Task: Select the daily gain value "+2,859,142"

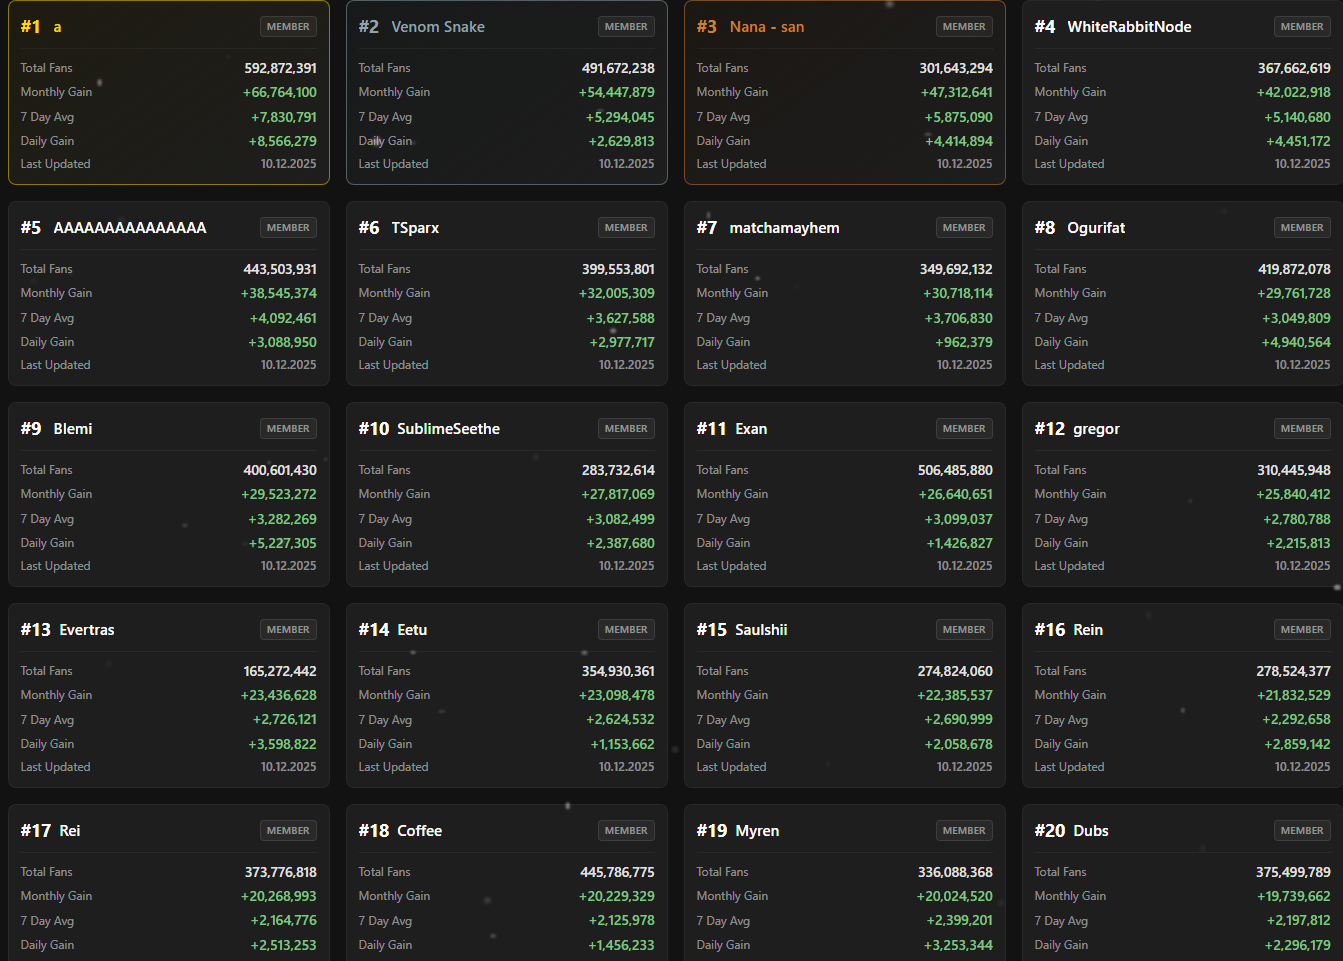Action: pos(1297,744)
